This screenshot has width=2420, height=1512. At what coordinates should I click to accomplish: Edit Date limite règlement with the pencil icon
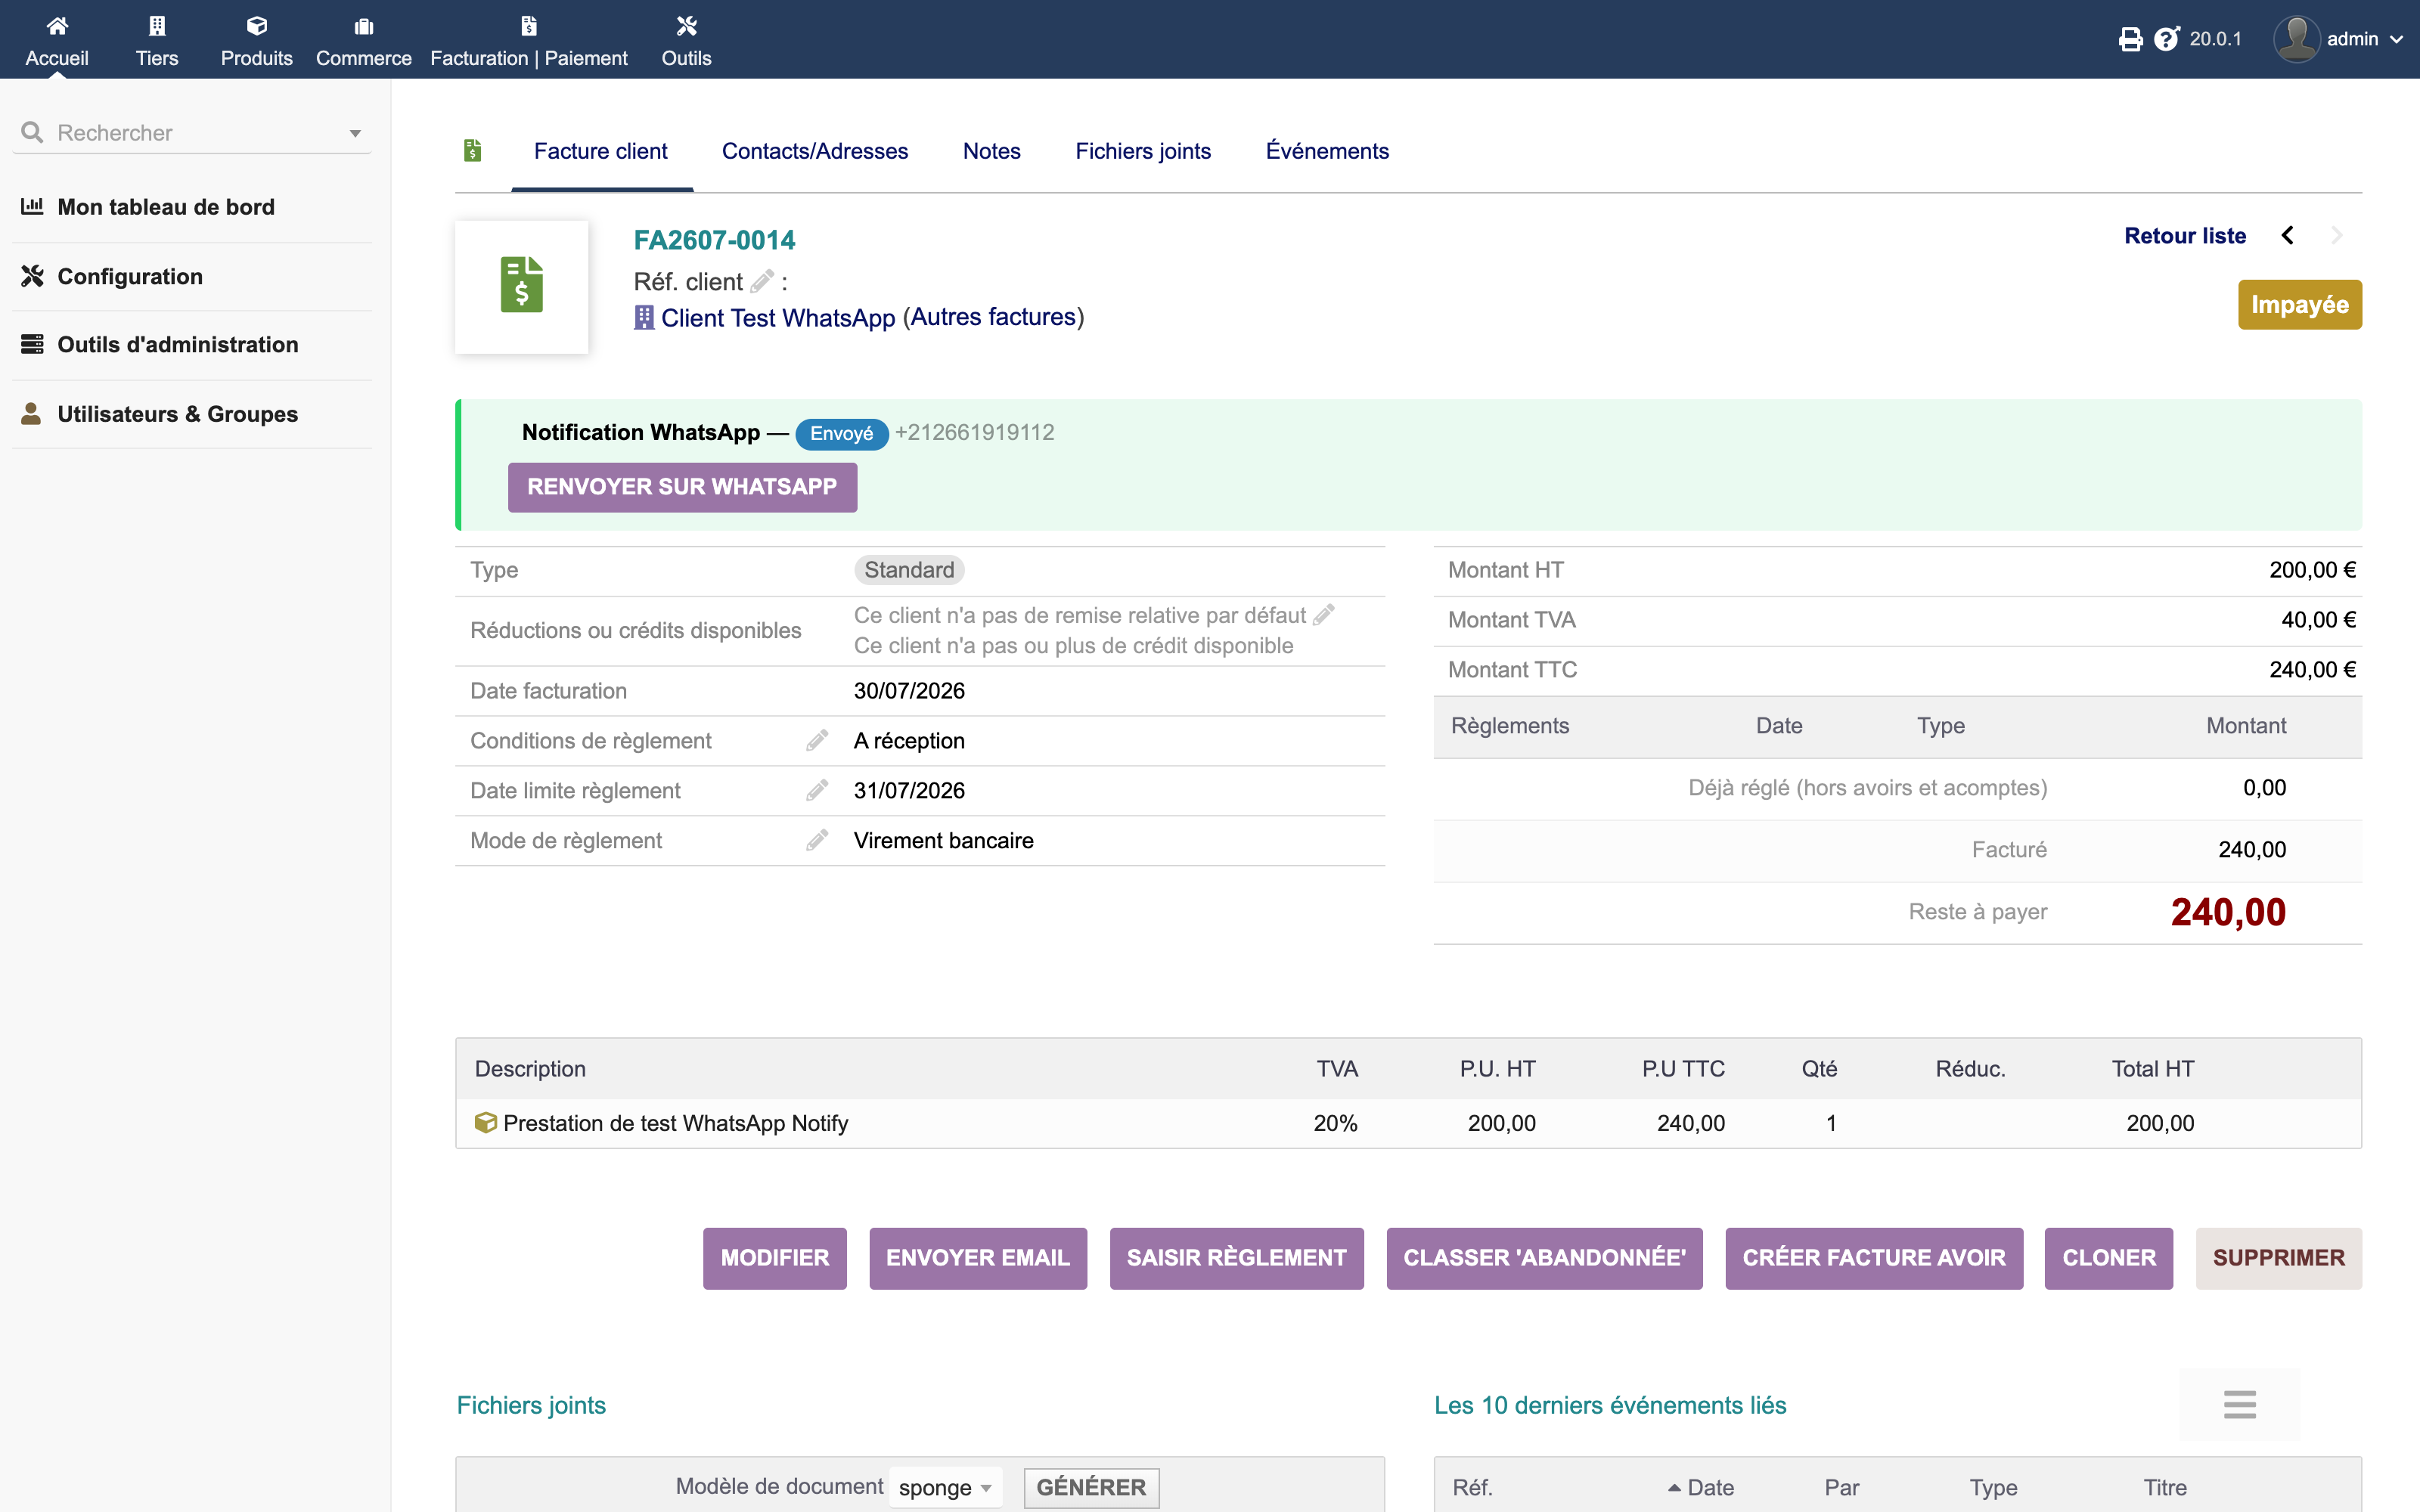(817, 790)
